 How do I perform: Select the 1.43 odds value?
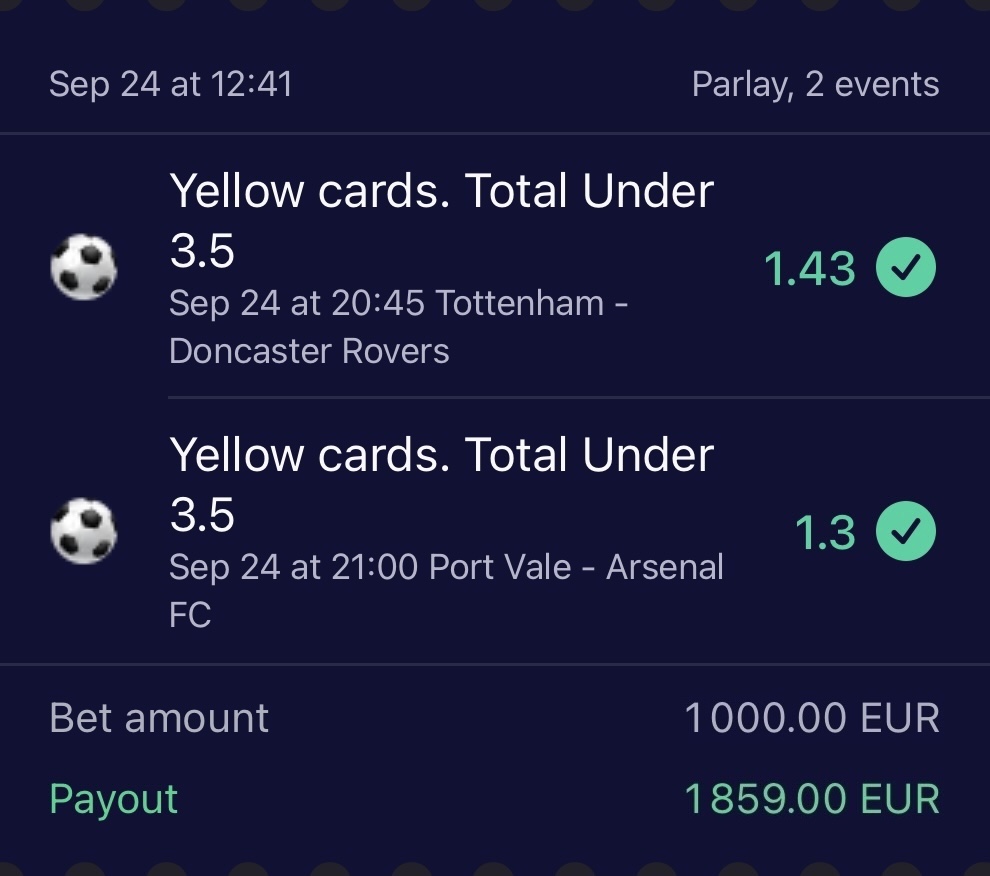pyautogui.click(x=809, y=269)
